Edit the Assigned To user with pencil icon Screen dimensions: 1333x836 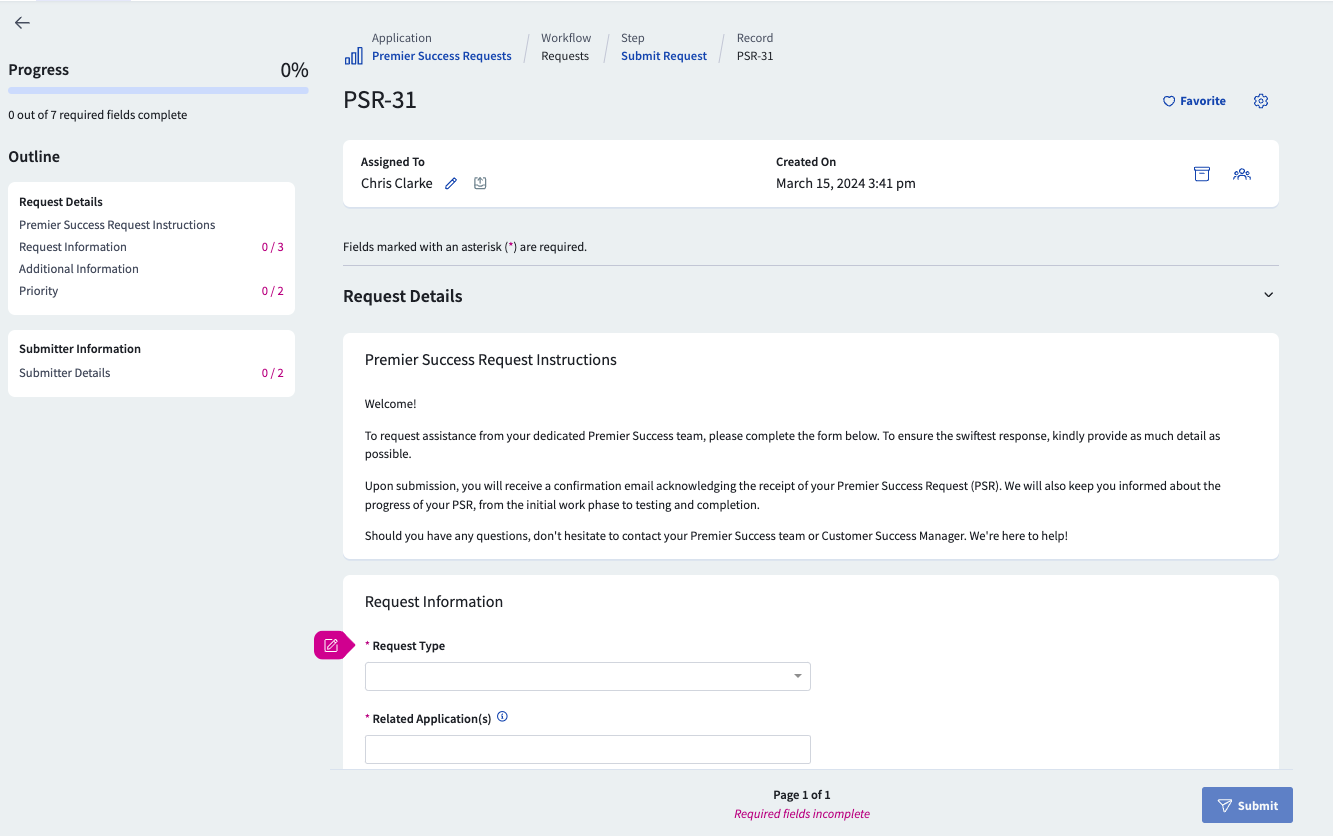(450, 183)
